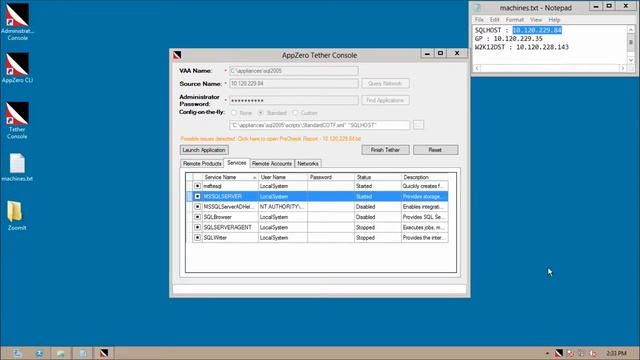Click the Notepad icon in machines.txt title bar
640x360 pixels.
pyautogui.click(x=477, y=7)
